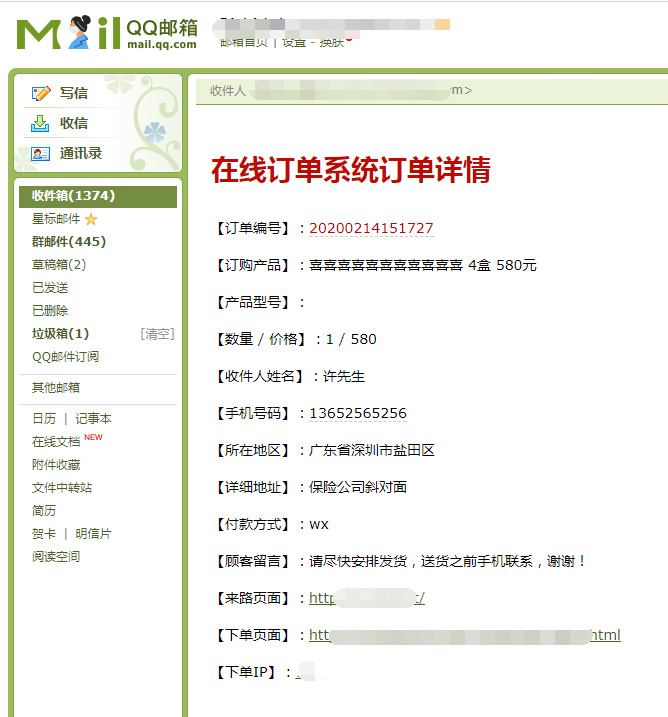Click phone number 13652565256
Image resolution: width=668 pixels, height=717 pixels.
(x=358, y=413)
